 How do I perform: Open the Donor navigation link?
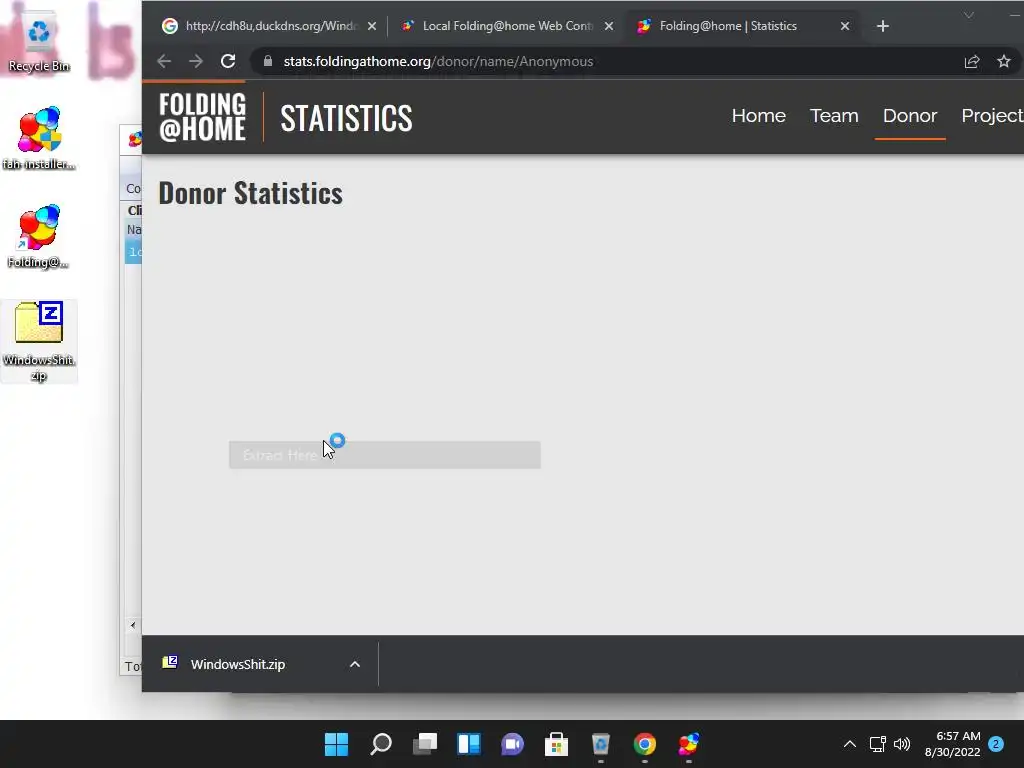(910, 116)
